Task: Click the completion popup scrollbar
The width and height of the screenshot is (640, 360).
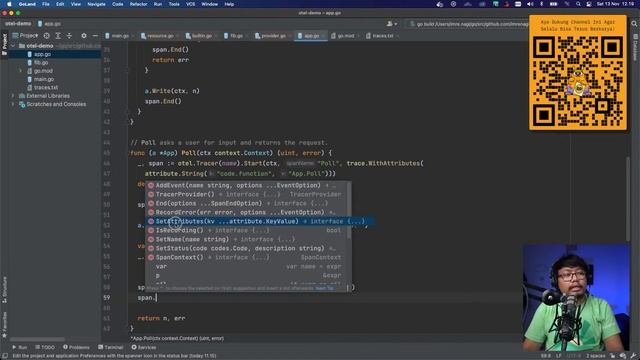Action: tap(349, 210)
